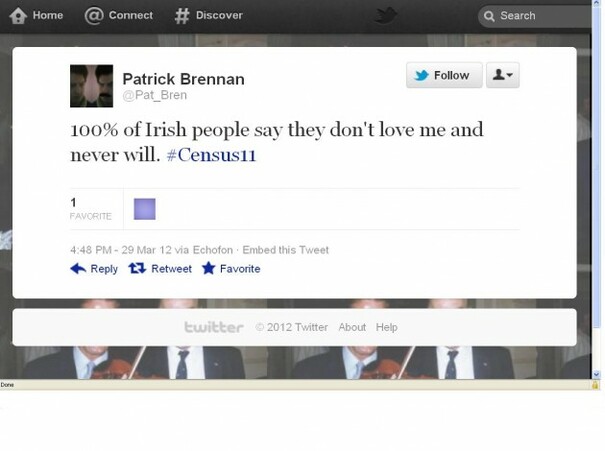Screen dimensions: 605x451
Task: Click the Embed this Tweet link
Action: (286, 250)
